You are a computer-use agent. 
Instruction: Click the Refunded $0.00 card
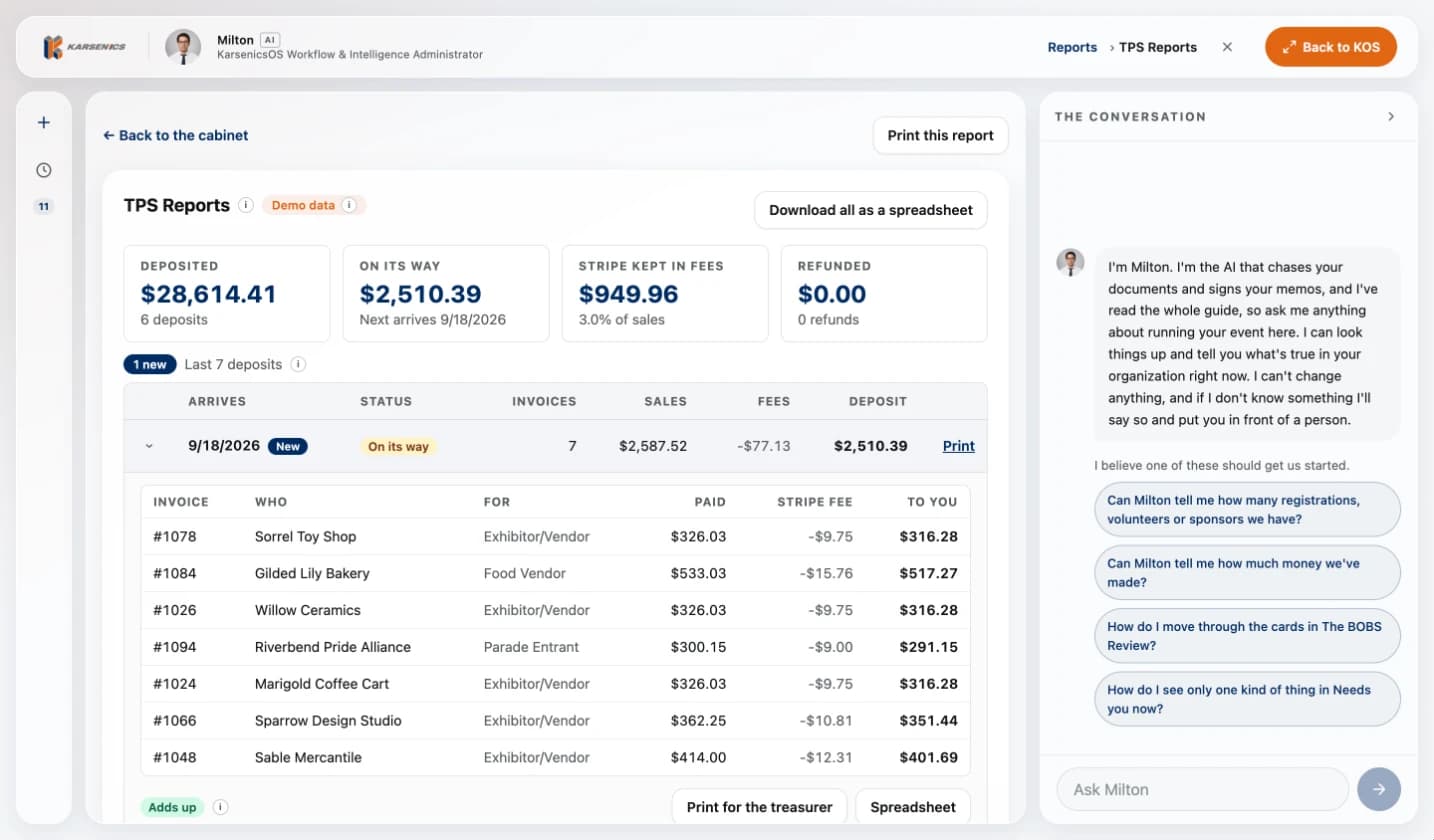884,293
